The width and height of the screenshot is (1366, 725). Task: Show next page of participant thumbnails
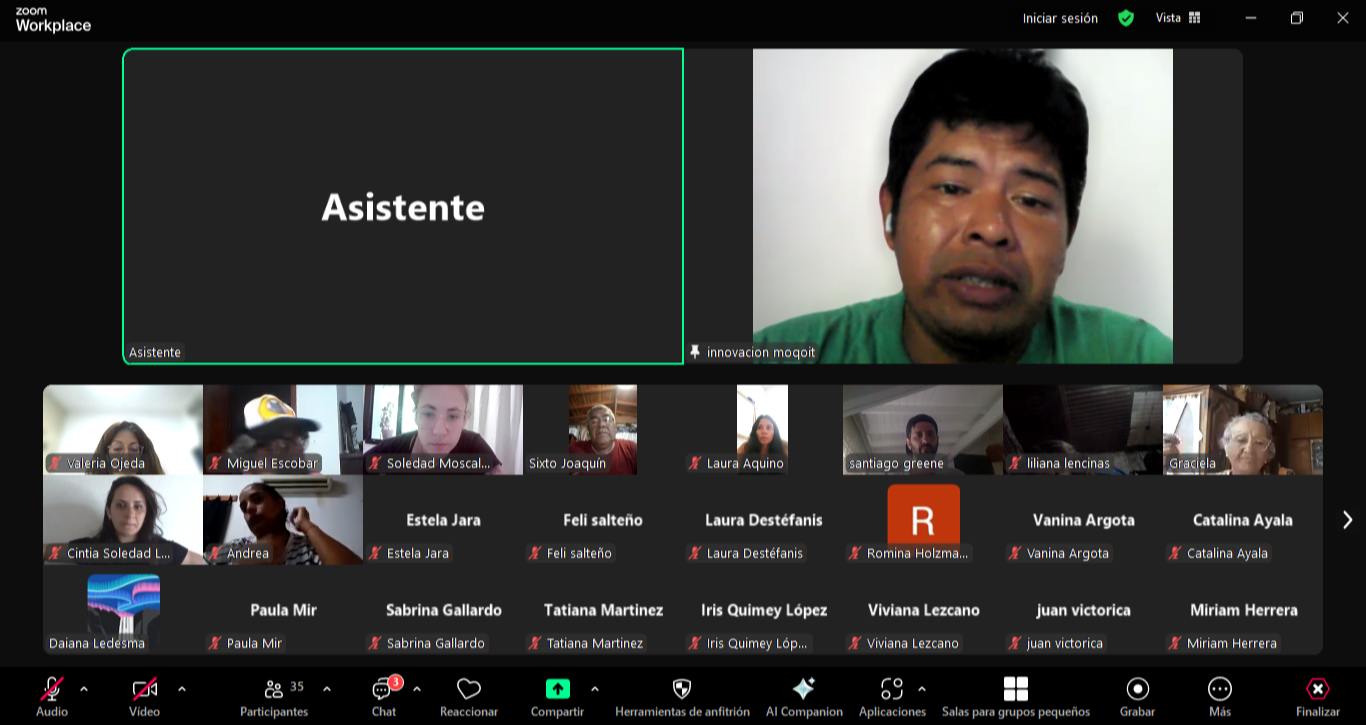coord(1346,520)
